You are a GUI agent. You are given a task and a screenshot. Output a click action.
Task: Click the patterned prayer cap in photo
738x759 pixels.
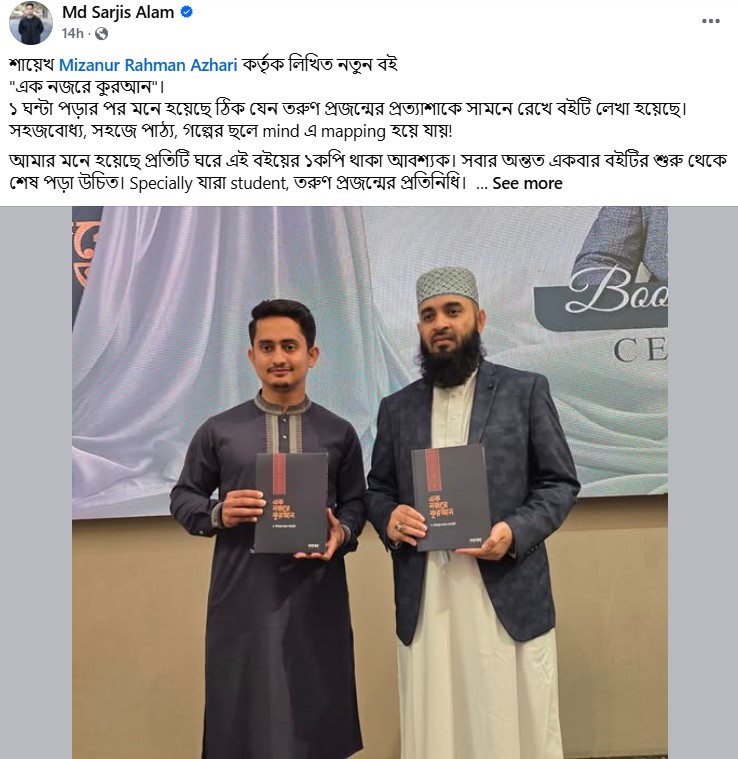(447, 284)
